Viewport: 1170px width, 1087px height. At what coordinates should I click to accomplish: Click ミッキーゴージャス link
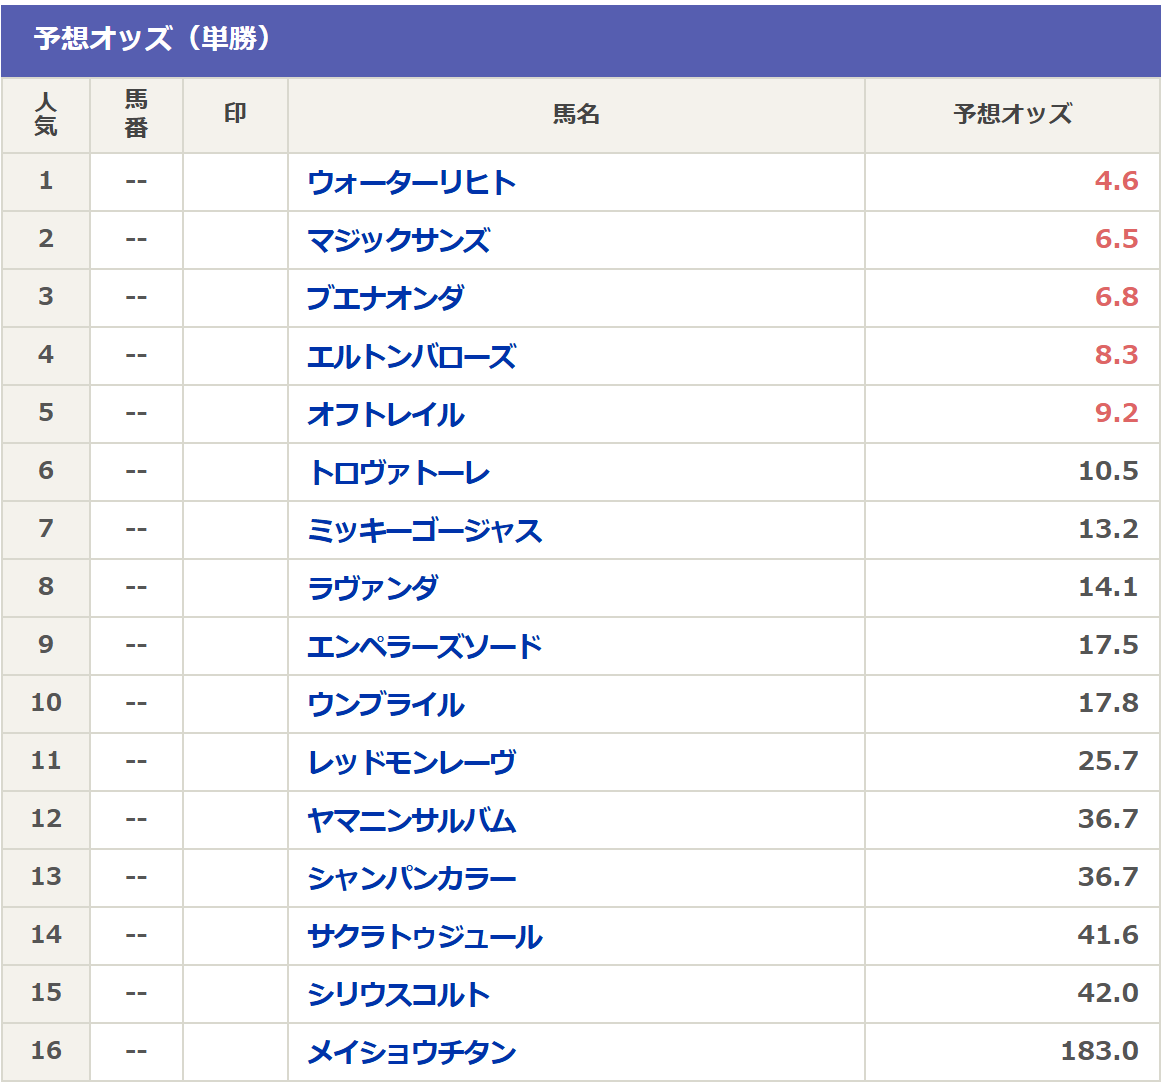click(424, 531)
